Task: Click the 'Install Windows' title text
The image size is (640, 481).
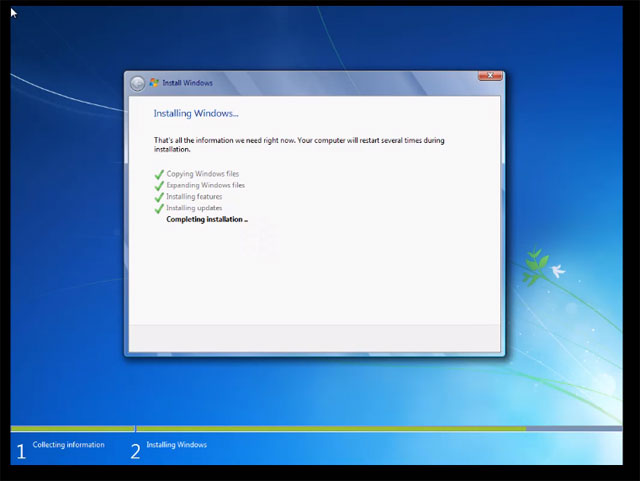Action: click(187, 83)
